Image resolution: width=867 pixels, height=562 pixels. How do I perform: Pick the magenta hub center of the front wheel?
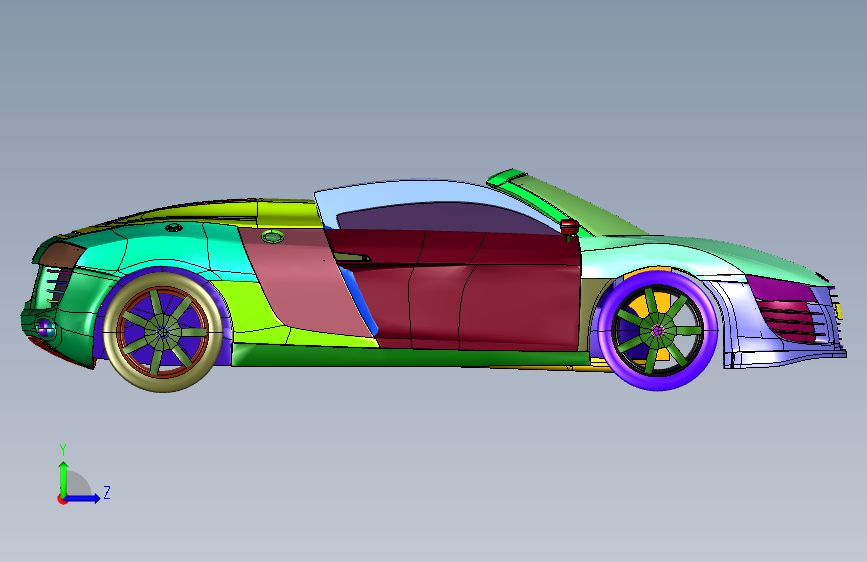coord(657,331)
